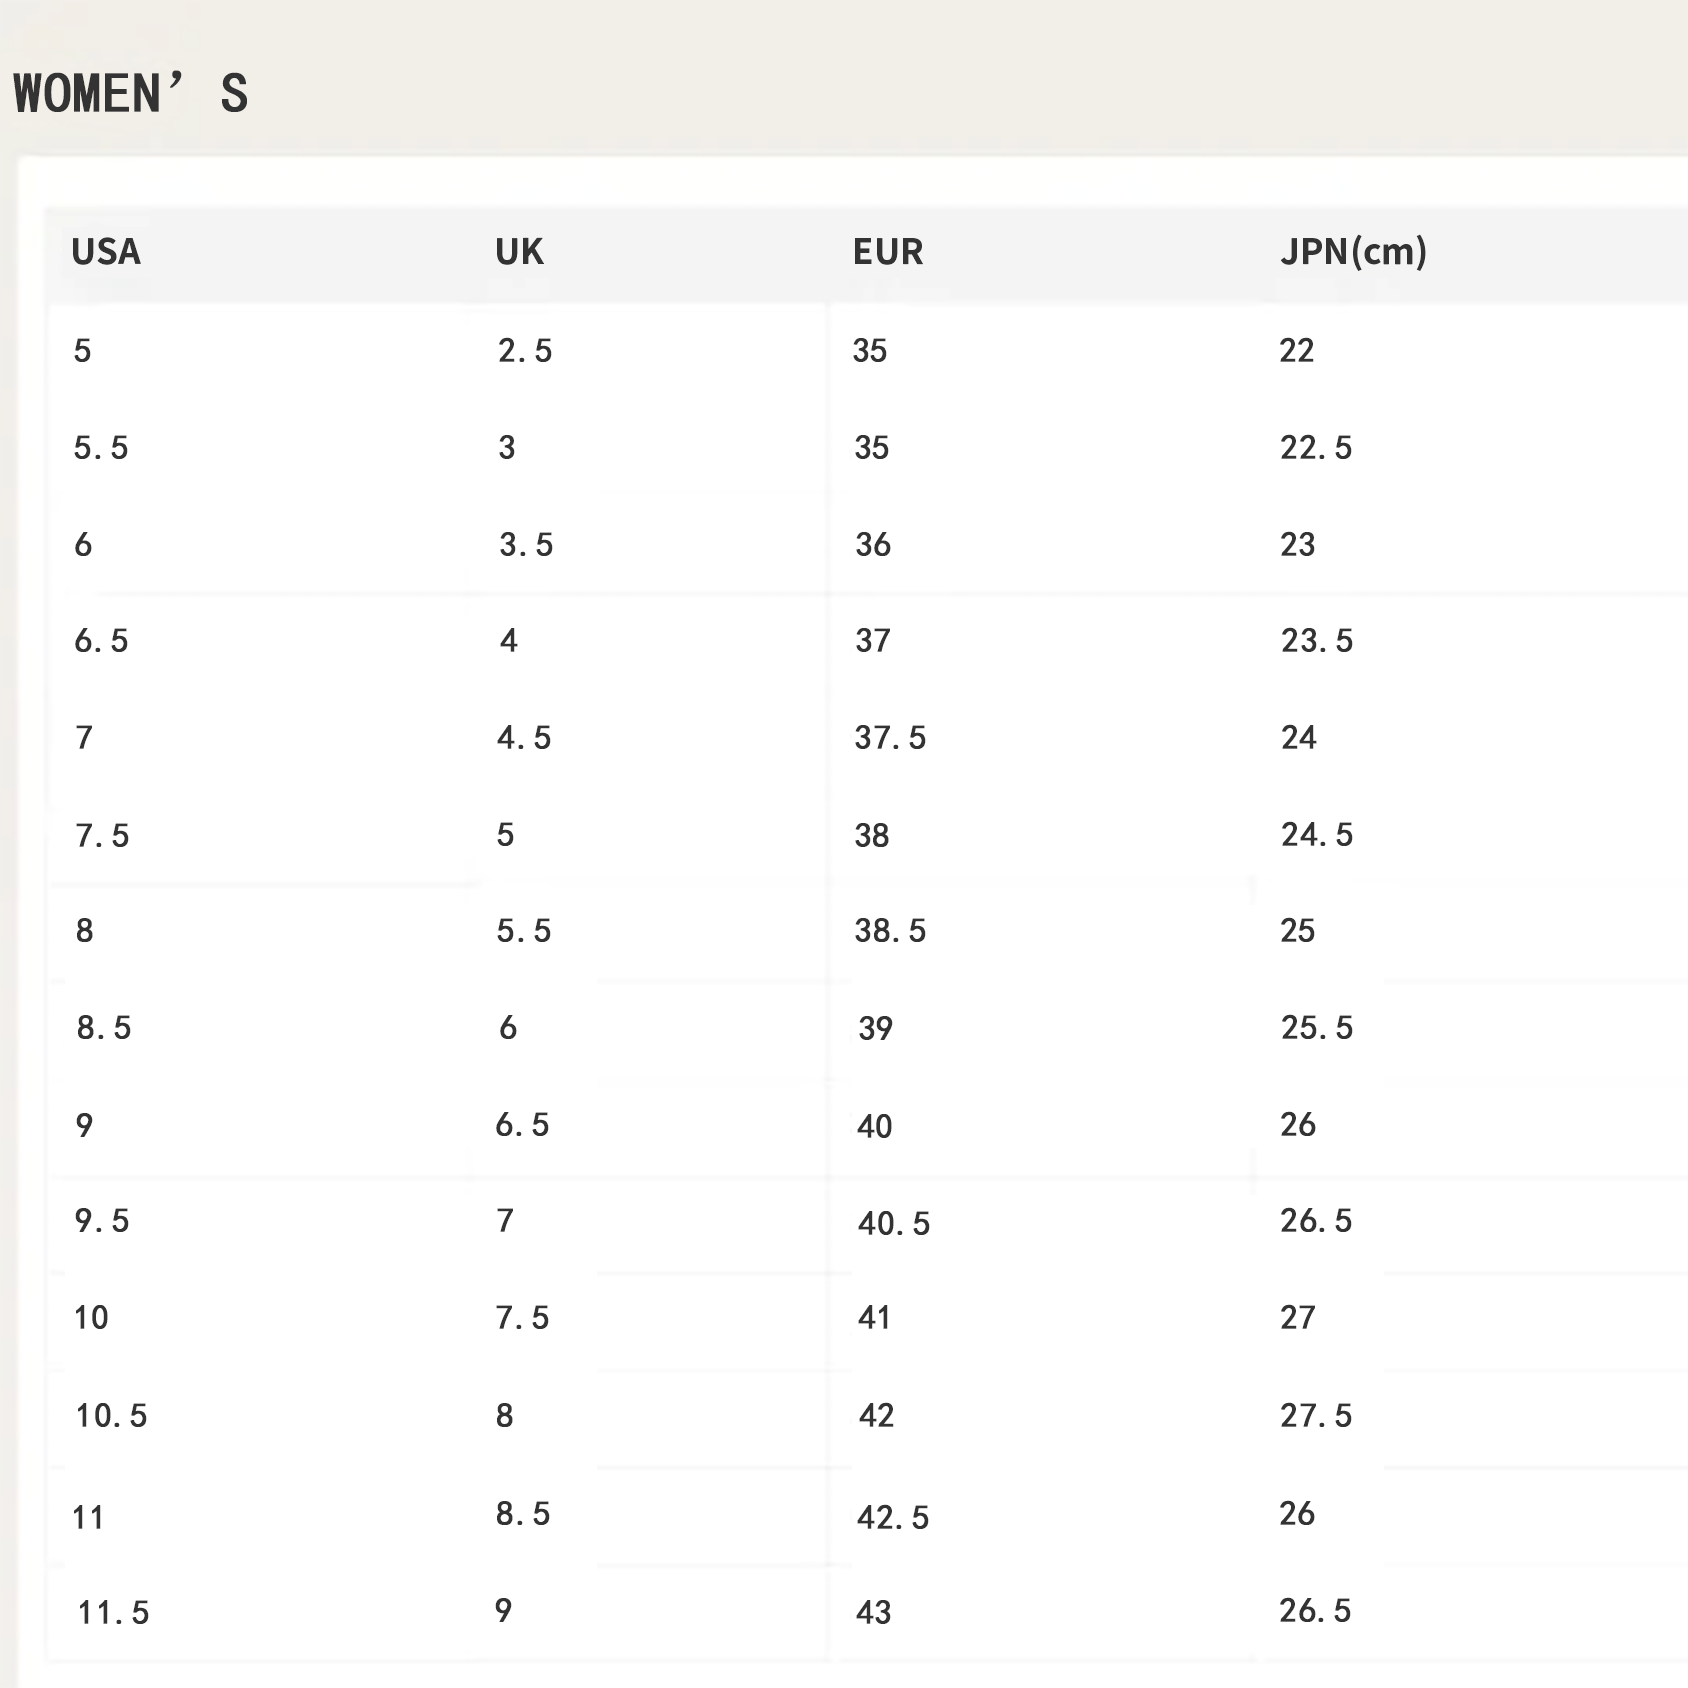Select USA size 10.5 cell

(x=111, y=1416)
